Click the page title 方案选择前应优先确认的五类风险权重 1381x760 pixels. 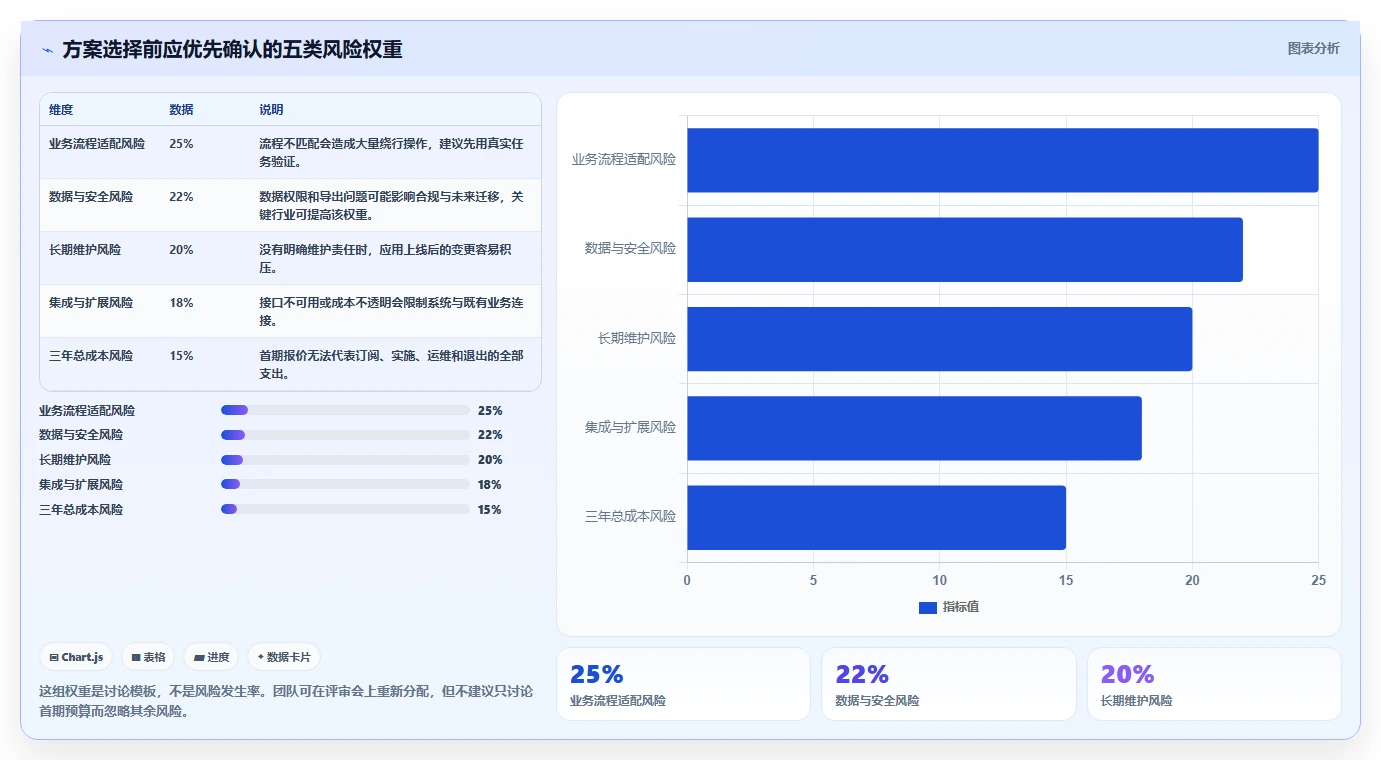click(232, 49)
